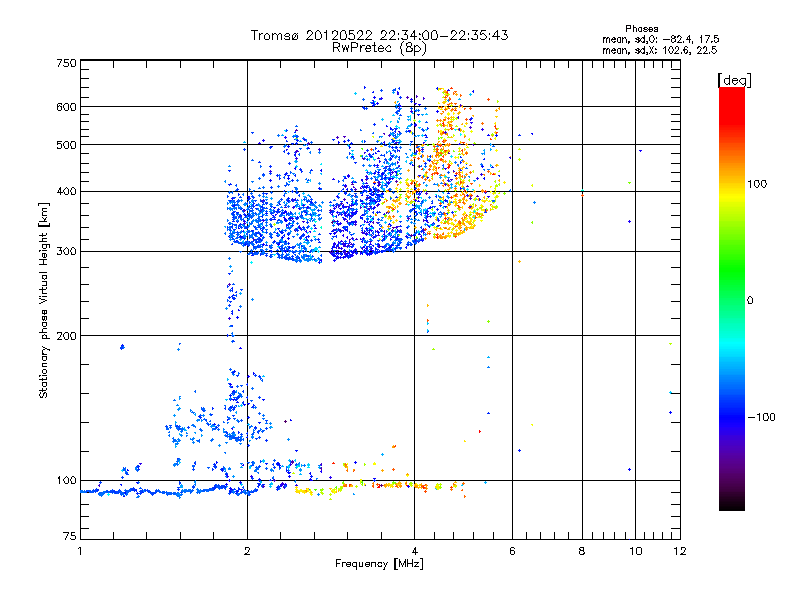Click the y-axis tick label '400'
Image resolution: width=800 pixels, height=600 pixels.
pos(66,192)
